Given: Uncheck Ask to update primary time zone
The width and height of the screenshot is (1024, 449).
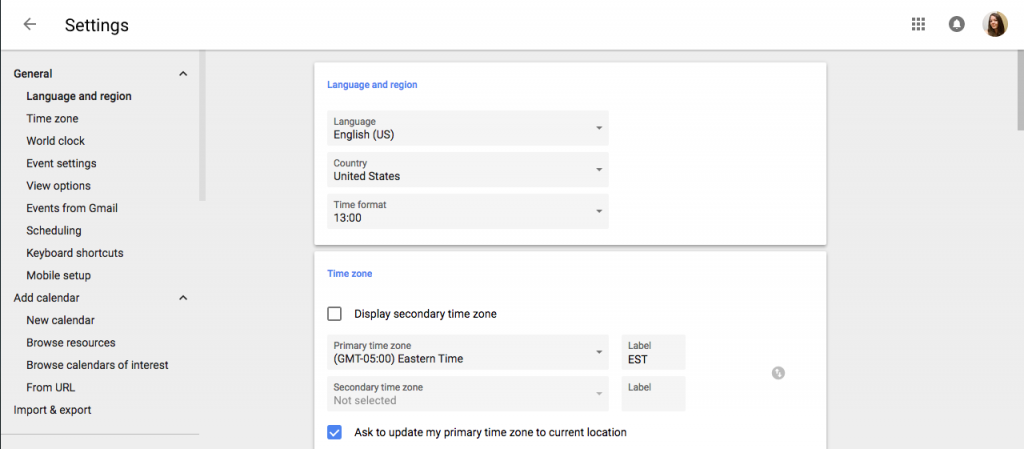Looking at the screenshot, I should point(335,433).
